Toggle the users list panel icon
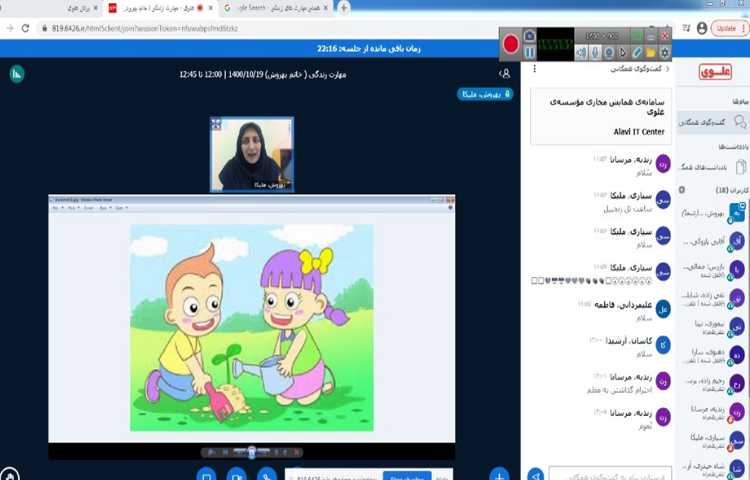 pyautogui.click(x=505, y=74)
